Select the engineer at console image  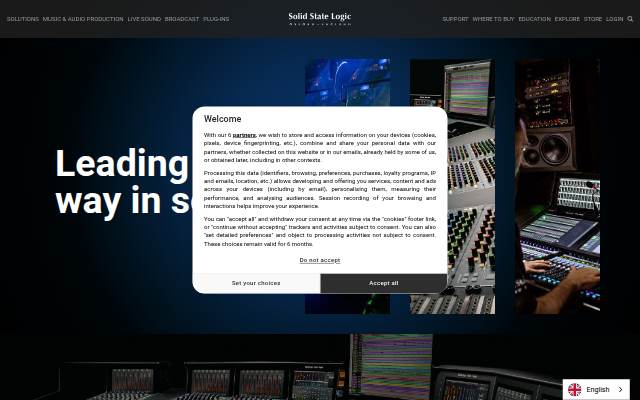click(558, 187)
